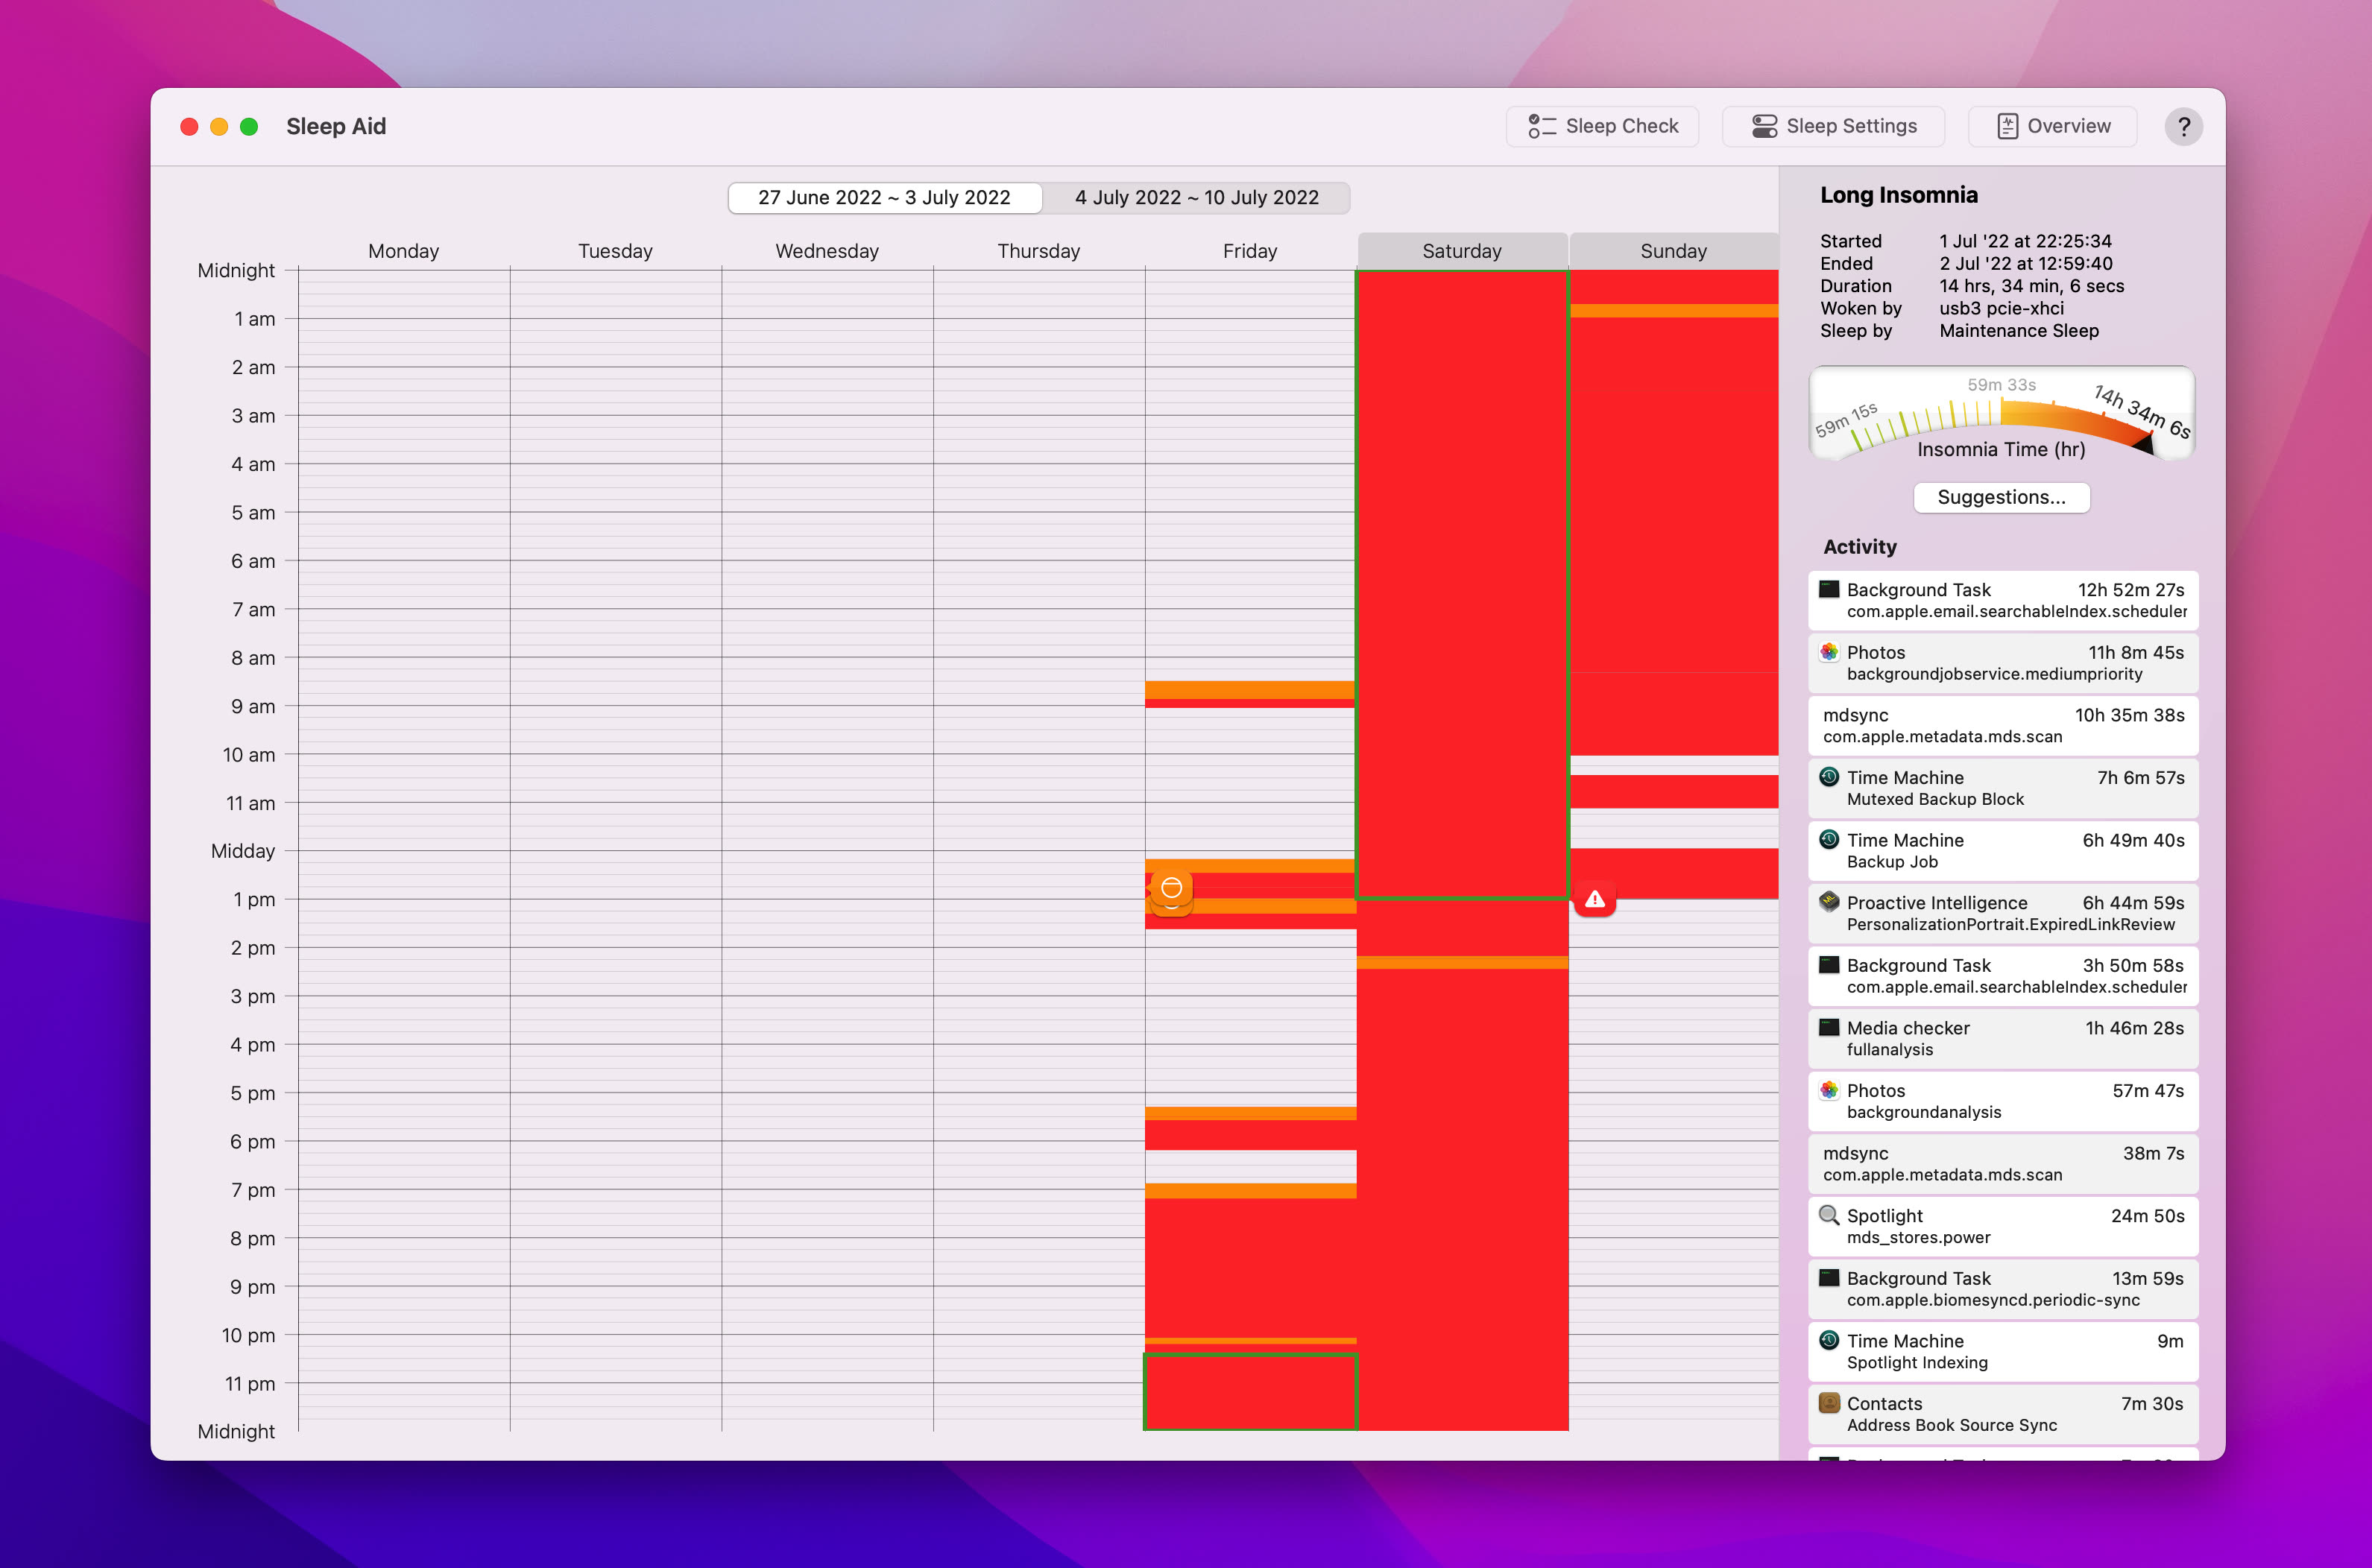The height and width of the screenshot is (1568, 2372).
Task: Select the mdsync 38m 7s activity row
Action: coord(2002,1163)
